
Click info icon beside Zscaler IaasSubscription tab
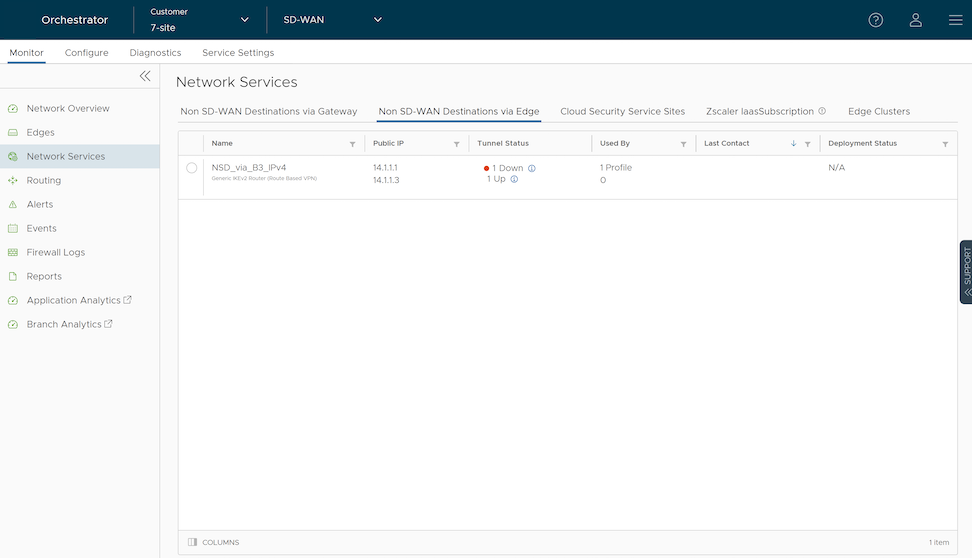click(x=822, y=111)
